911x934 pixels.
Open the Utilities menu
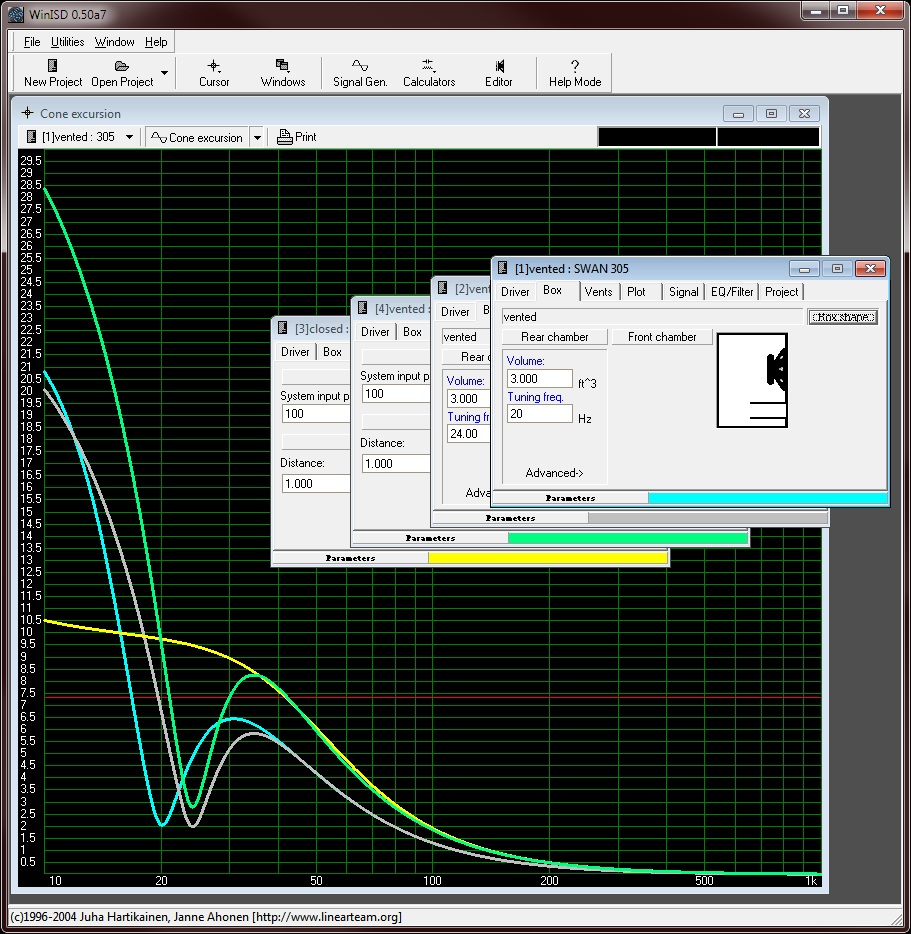coord(67,42)
